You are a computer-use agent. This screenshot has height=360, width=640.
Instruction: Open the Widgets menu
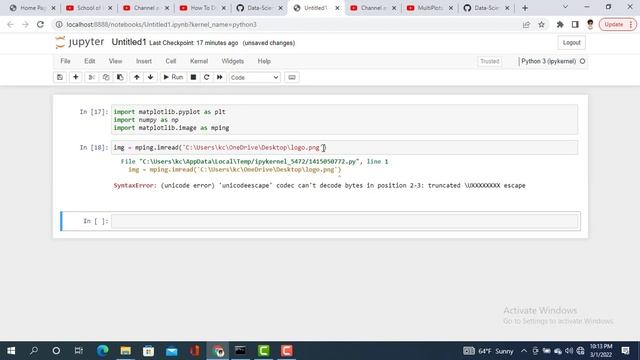pos(233,61)
